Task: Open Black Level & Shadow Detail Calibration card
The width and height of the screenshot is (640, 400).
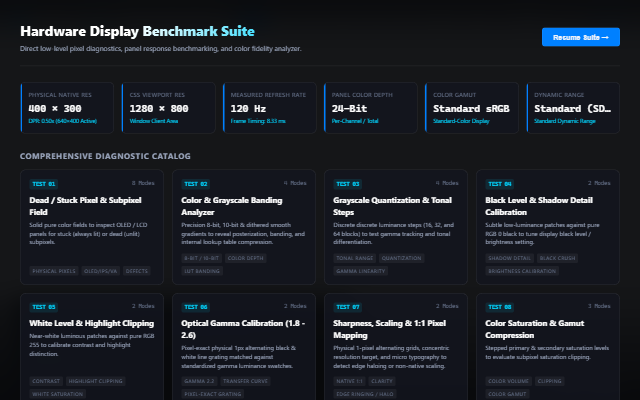Action: click(x=548, y=227)
